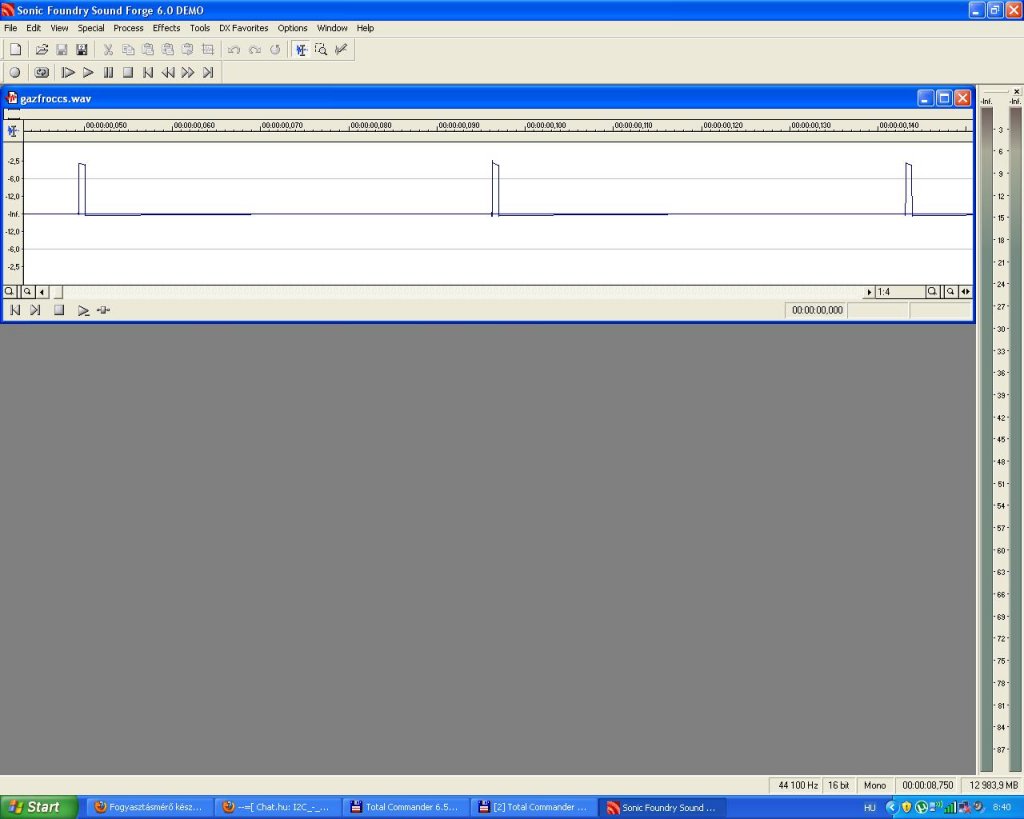The height and width of the screenshot is (819, 1024).
Task: Click the 44 100 Hz sample rate status field
Action: tap(797, 785)
